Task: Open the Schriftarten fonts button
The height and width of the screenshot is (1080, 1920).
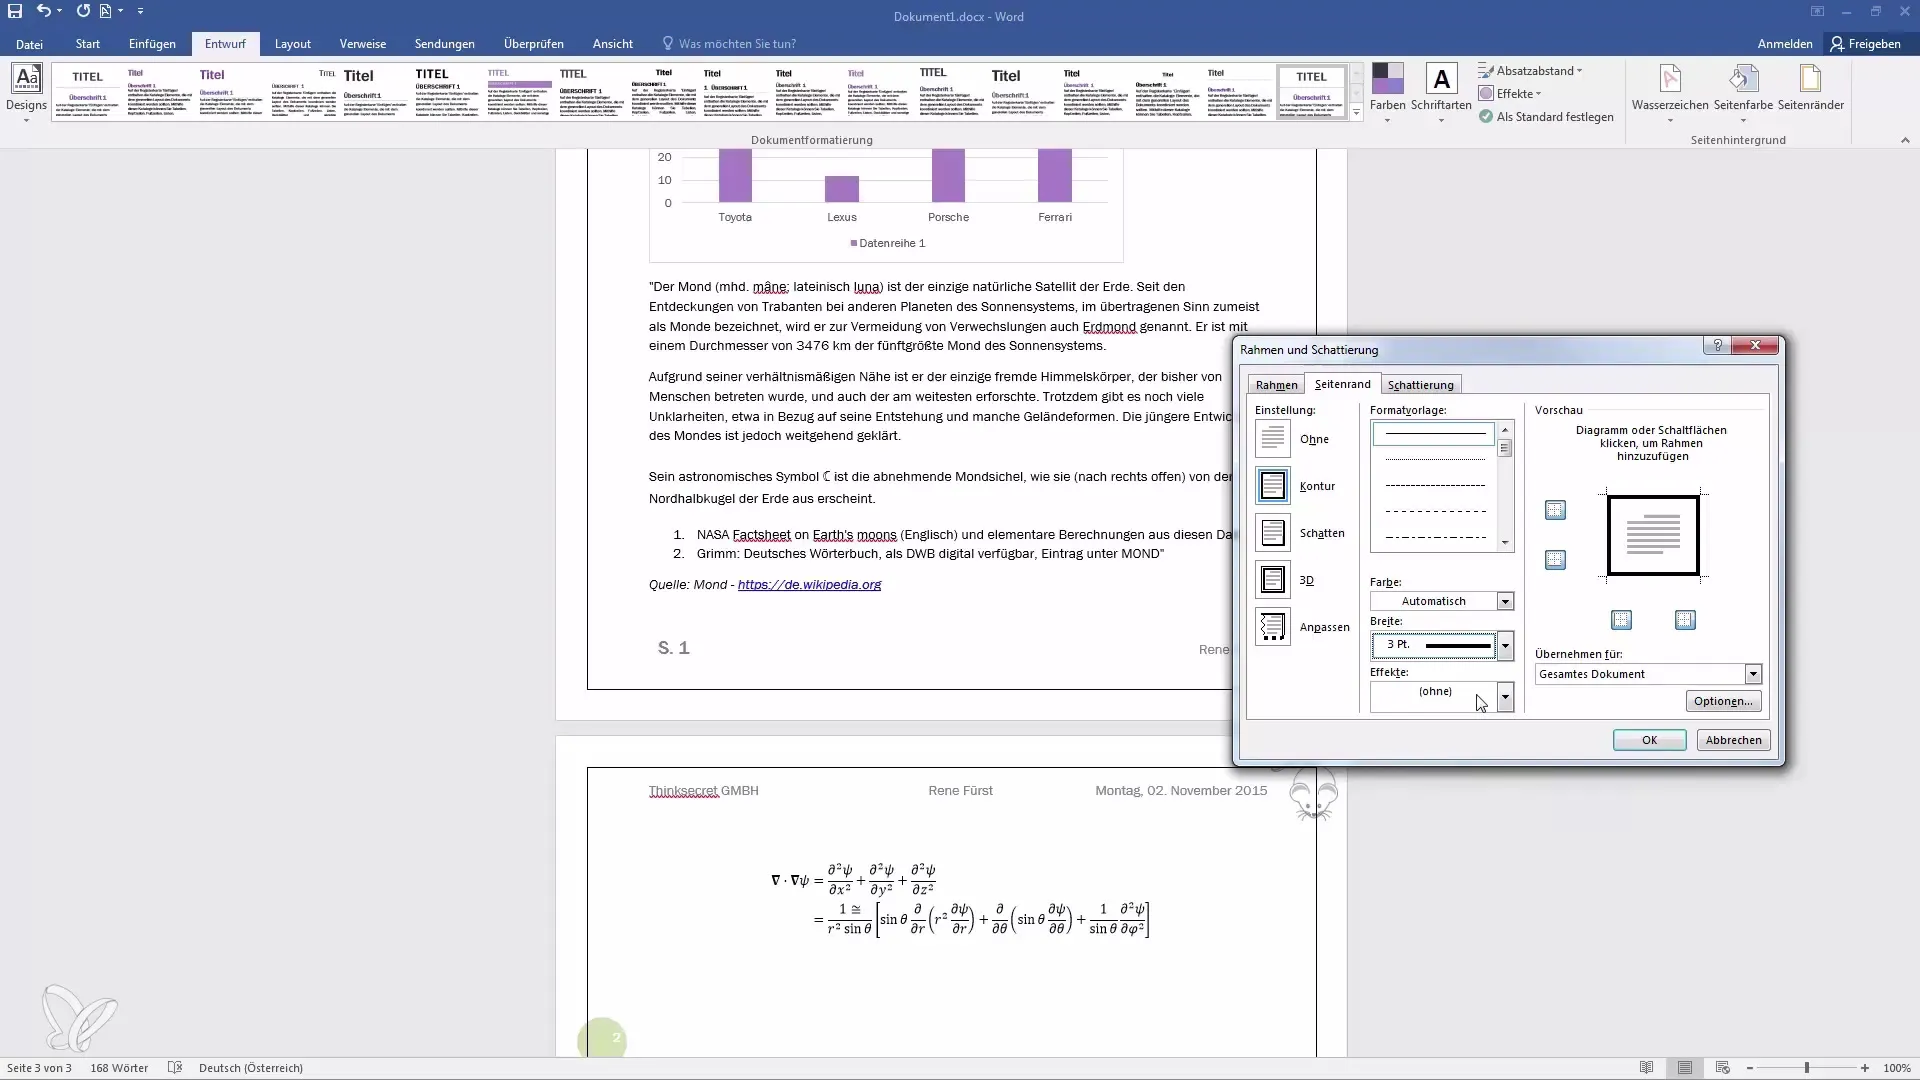Action: point(1441,91)
